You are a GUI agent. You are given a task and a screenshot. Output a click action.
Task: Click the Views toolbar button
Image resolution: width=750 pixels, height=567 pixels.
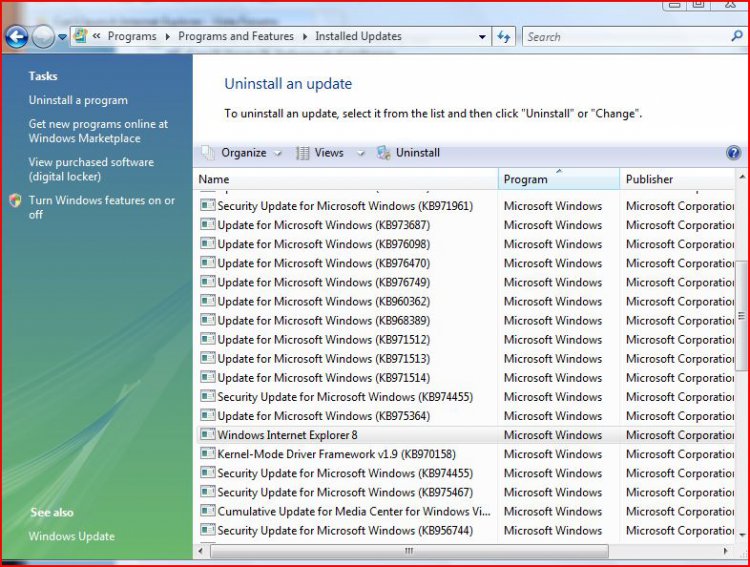click(320, 153)
